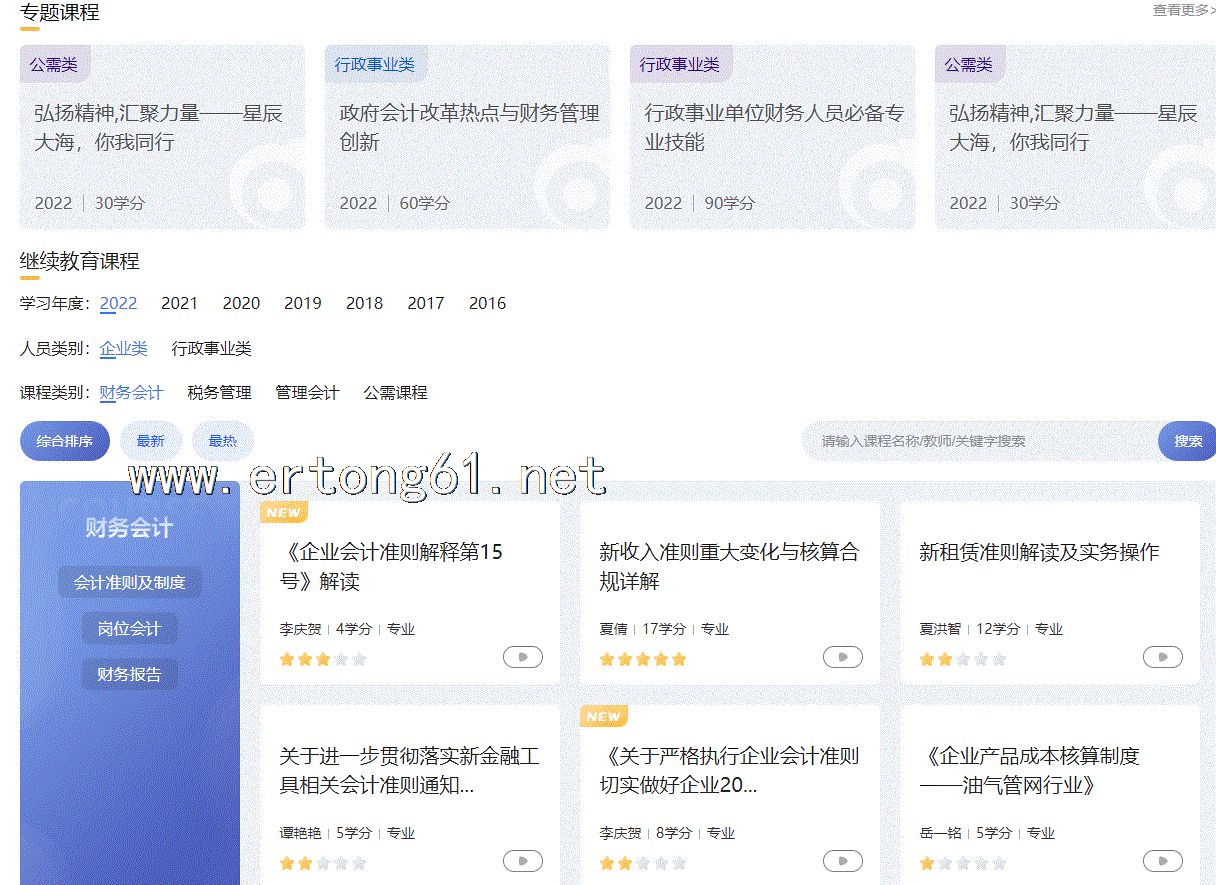Sort courses by 最新
This screenshot has height=885, width=1216.
point(150,441)
